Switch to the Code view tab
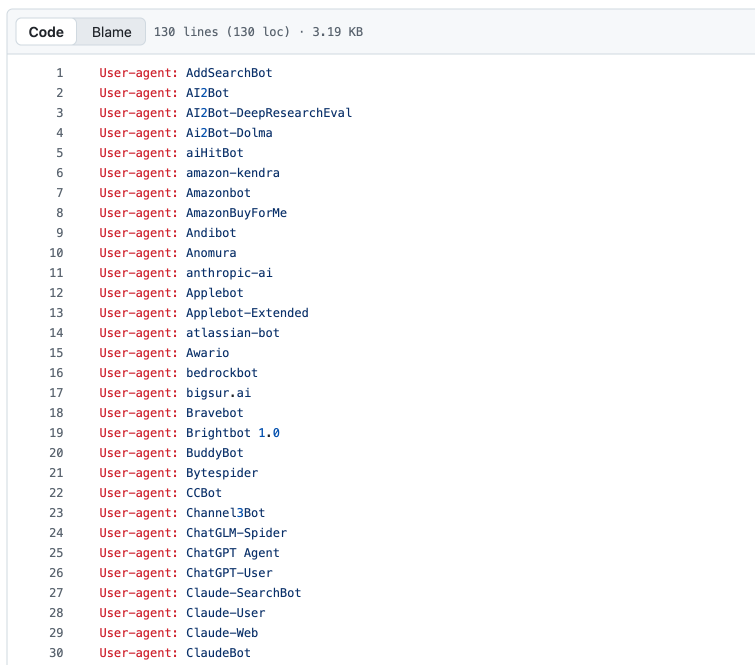This screenshot has width=755, height=665. point(46,32)
